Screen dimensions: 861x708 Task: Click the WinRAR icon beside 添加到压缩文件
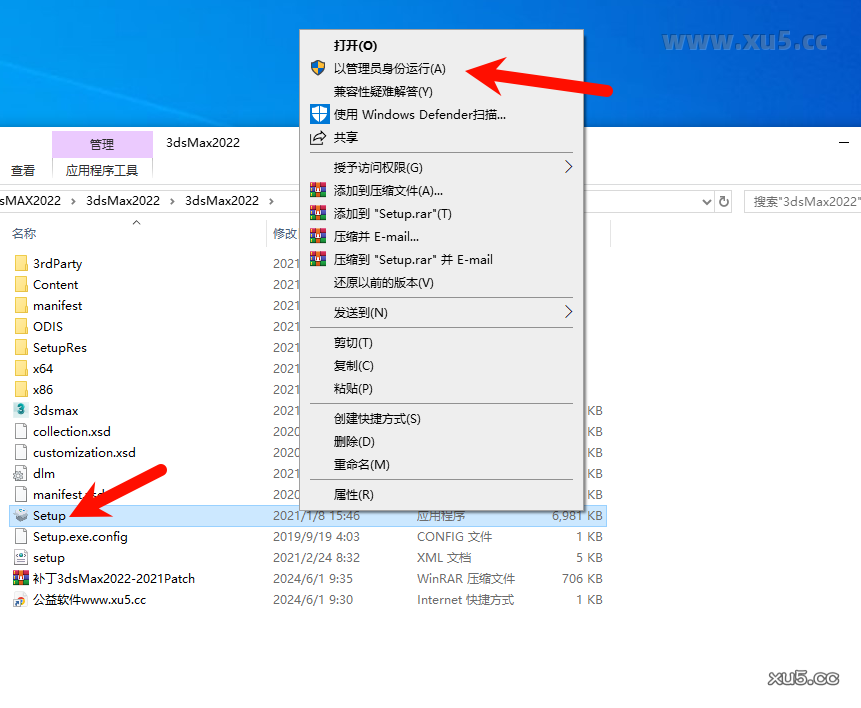pyautogui.click(x=319, y=190)
